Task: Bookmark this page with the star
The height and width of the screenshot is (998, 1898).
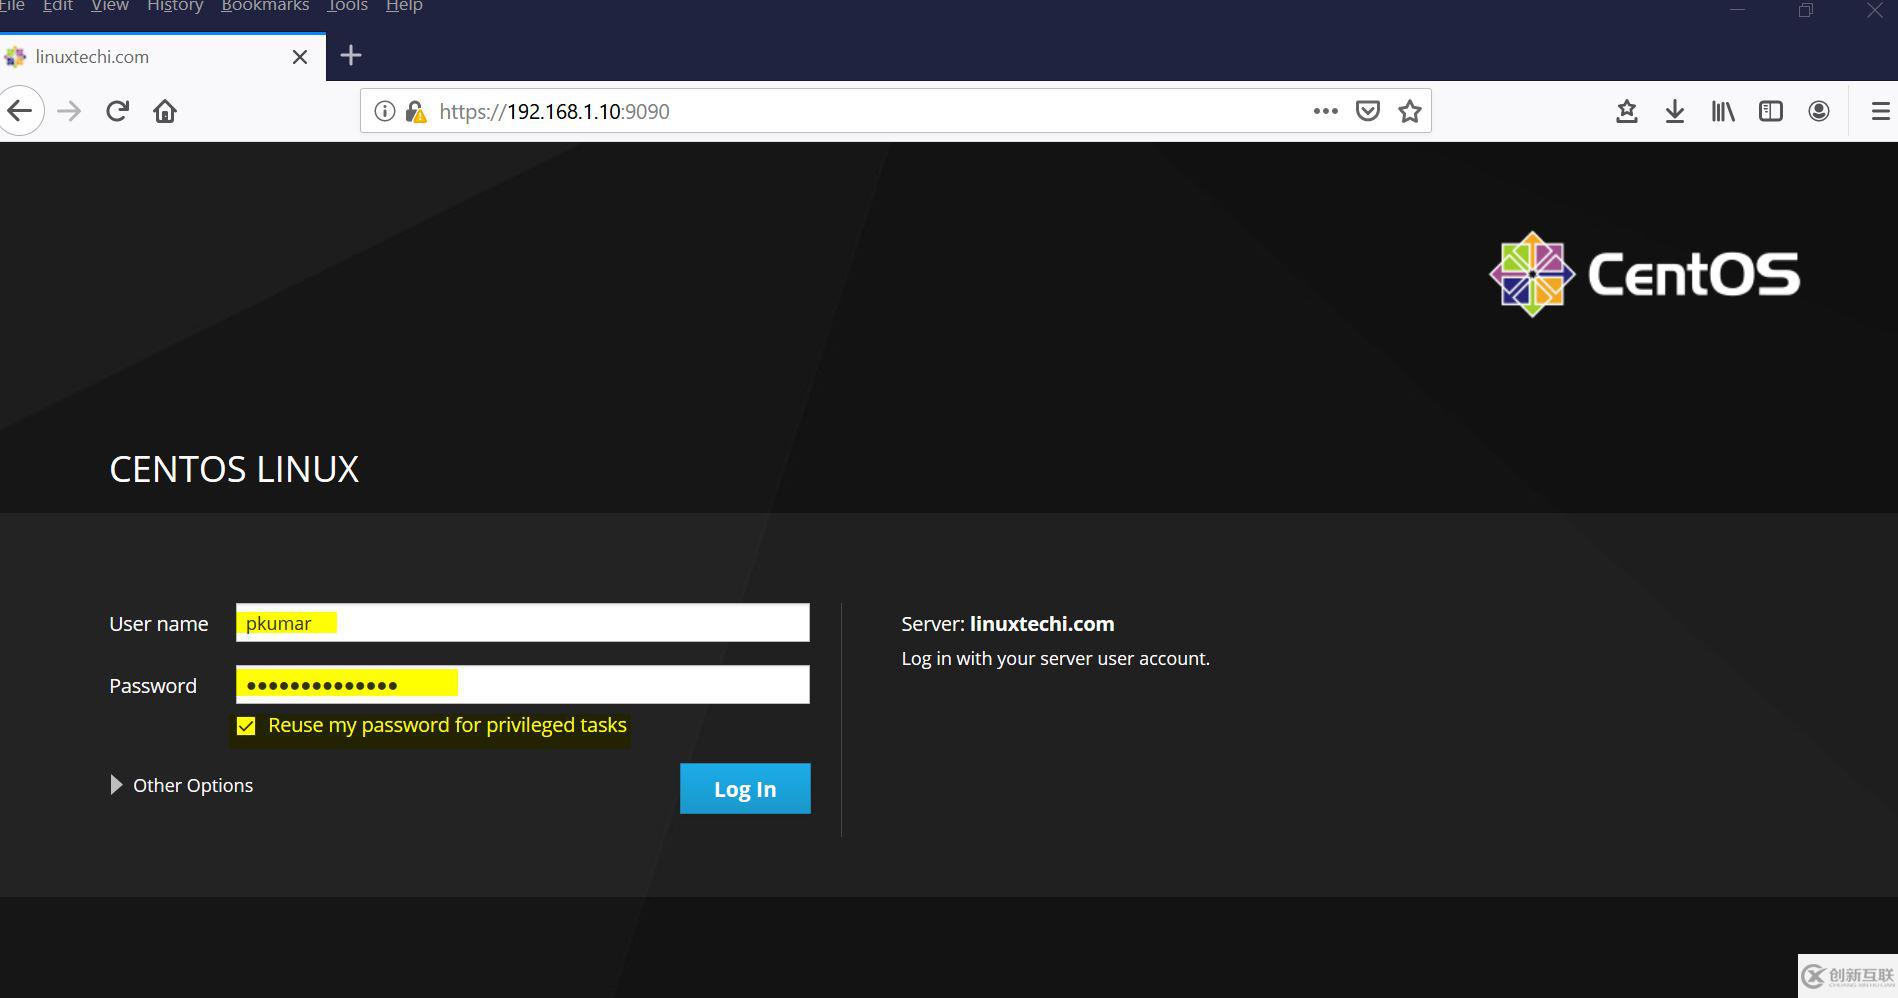Action: (x=1410, y=111)
